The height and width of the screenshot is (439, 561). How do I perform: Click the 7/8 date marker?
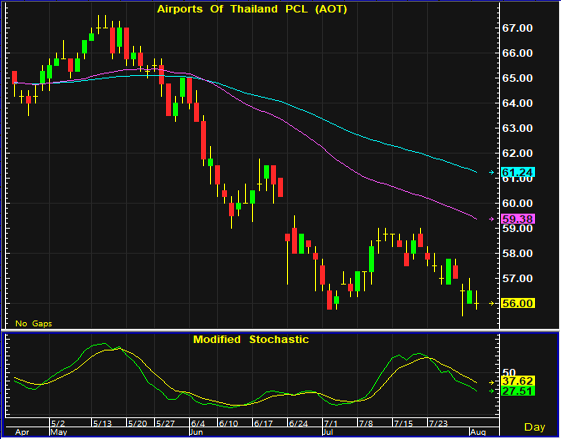click(x=366, y=424)
